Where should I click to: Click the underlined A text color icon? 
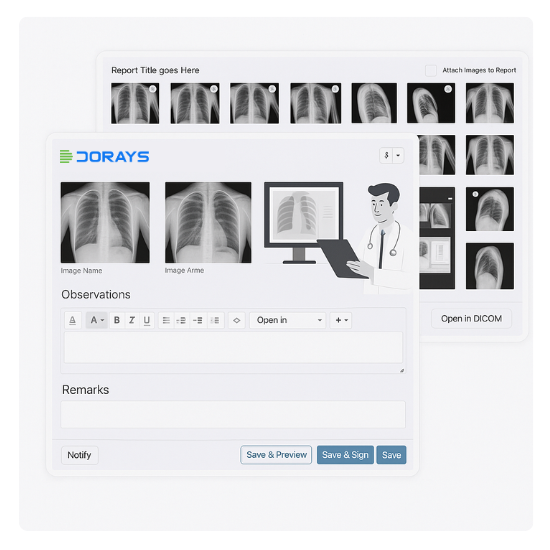point(73,320)
